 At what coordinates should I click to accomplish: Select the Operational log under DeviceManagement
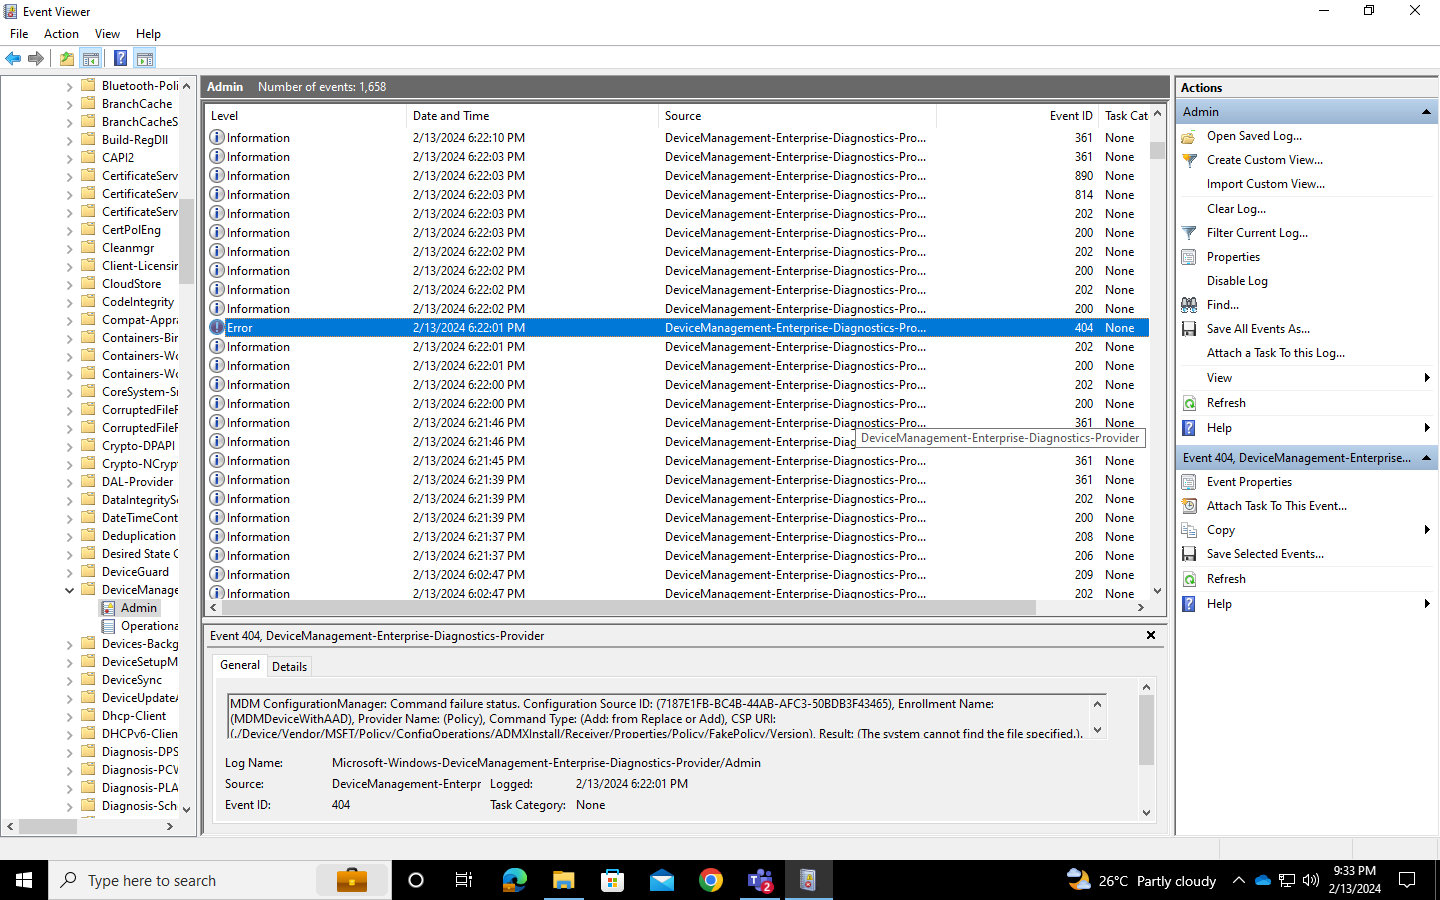click(x=148, y=625)
